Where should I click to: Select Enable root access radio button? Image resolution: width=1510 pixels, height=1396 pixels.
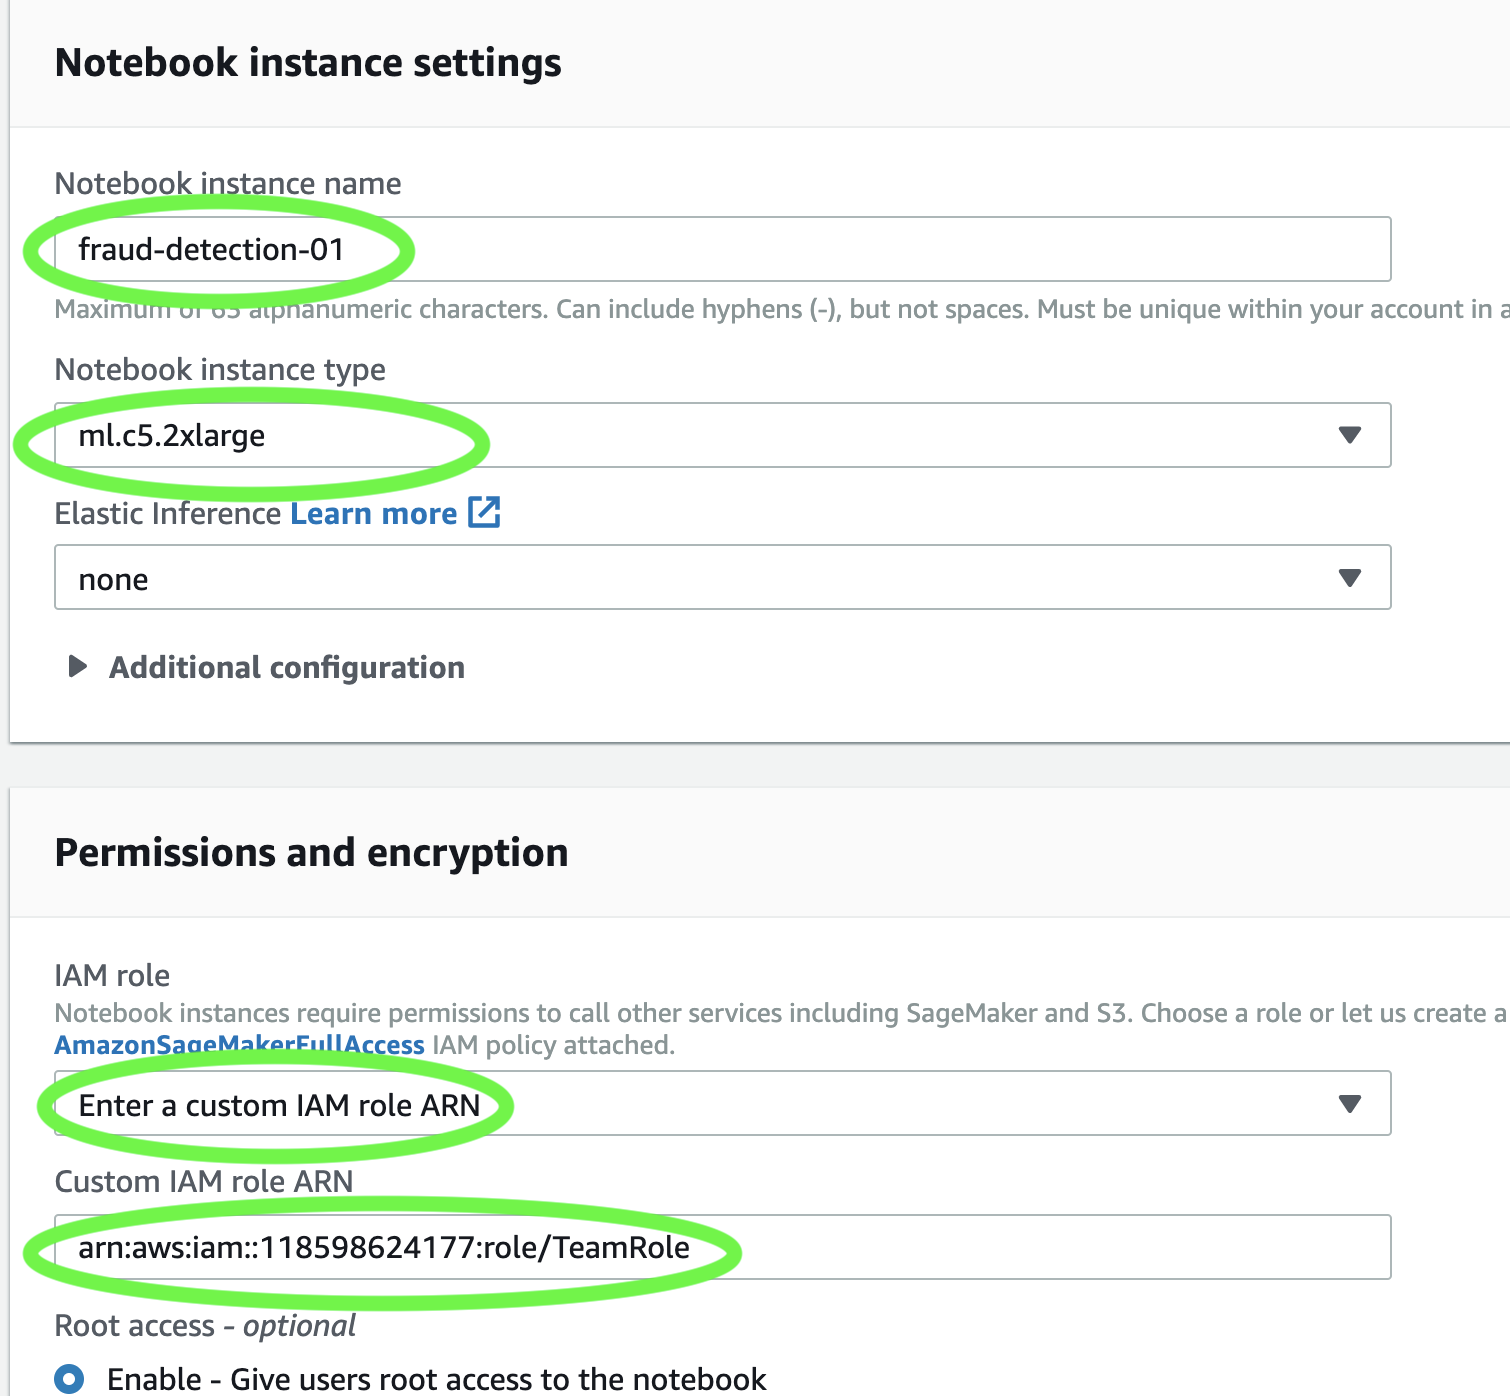tap(70, 1379)
